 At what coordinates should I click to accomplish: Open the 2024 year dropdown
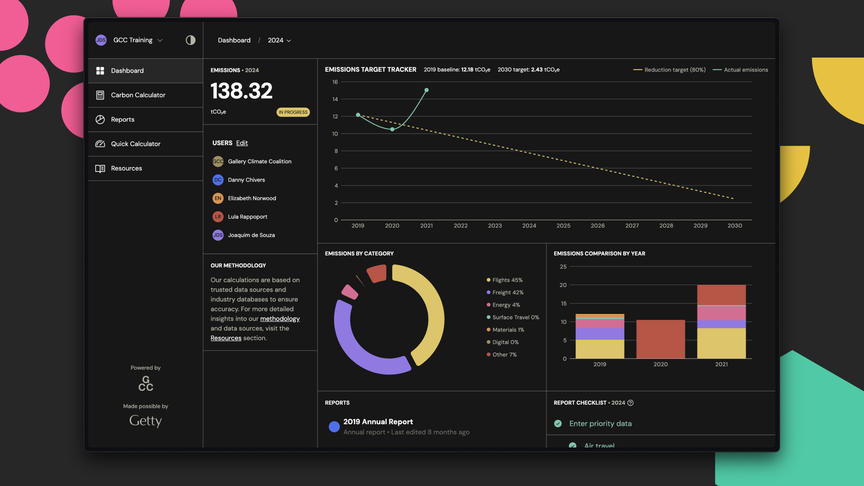[x=279, y=40]
